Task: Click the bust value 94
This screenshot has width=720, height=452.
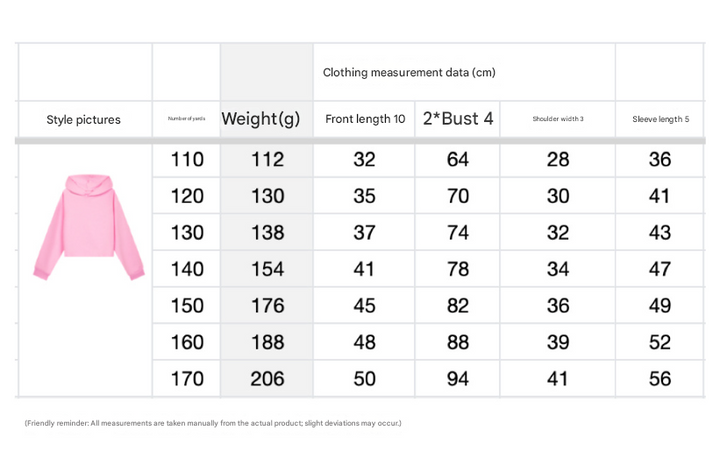Action: click(x=458, y=379)
